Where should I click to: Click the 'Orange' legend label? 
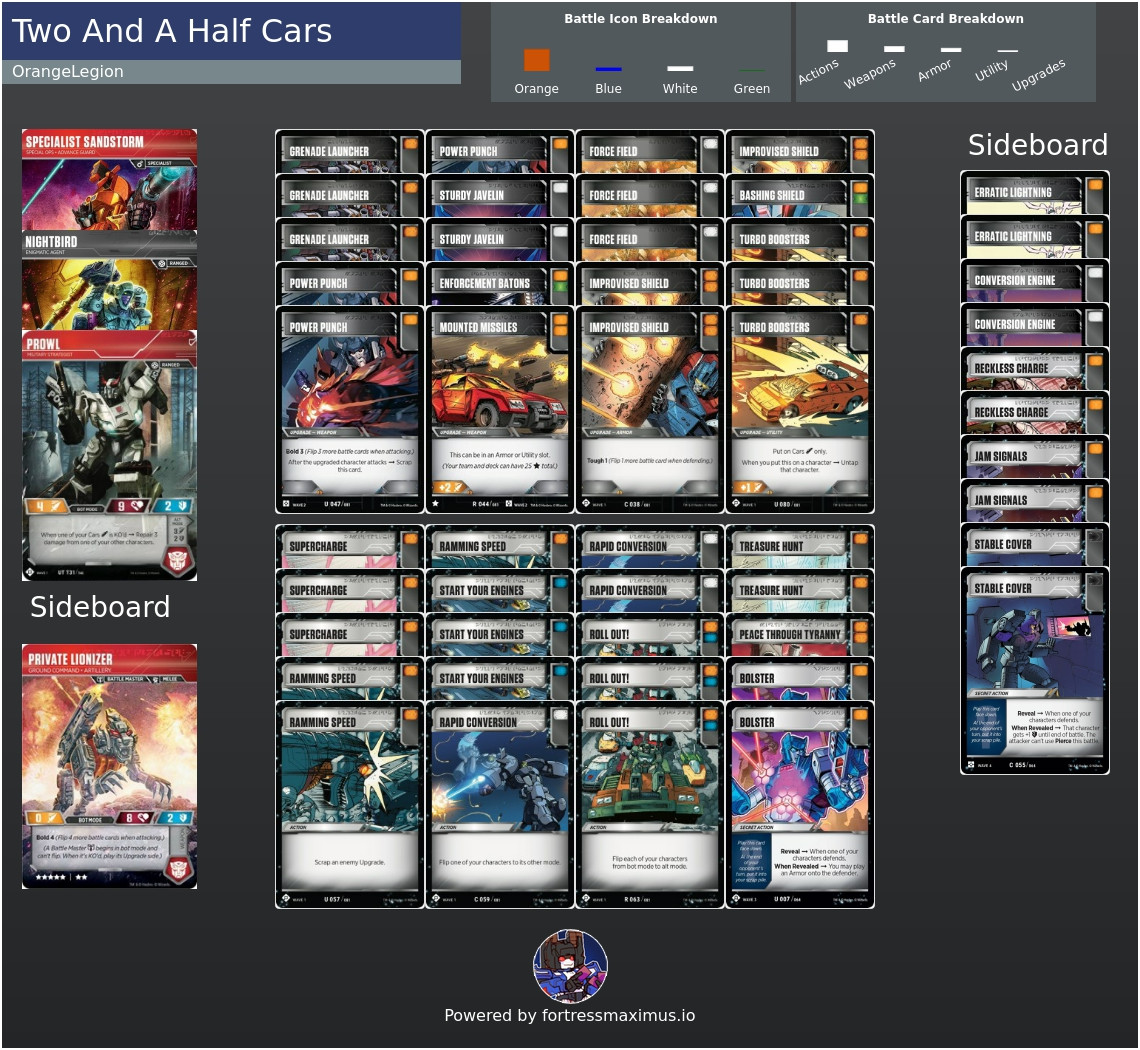[x=537, y=89]
